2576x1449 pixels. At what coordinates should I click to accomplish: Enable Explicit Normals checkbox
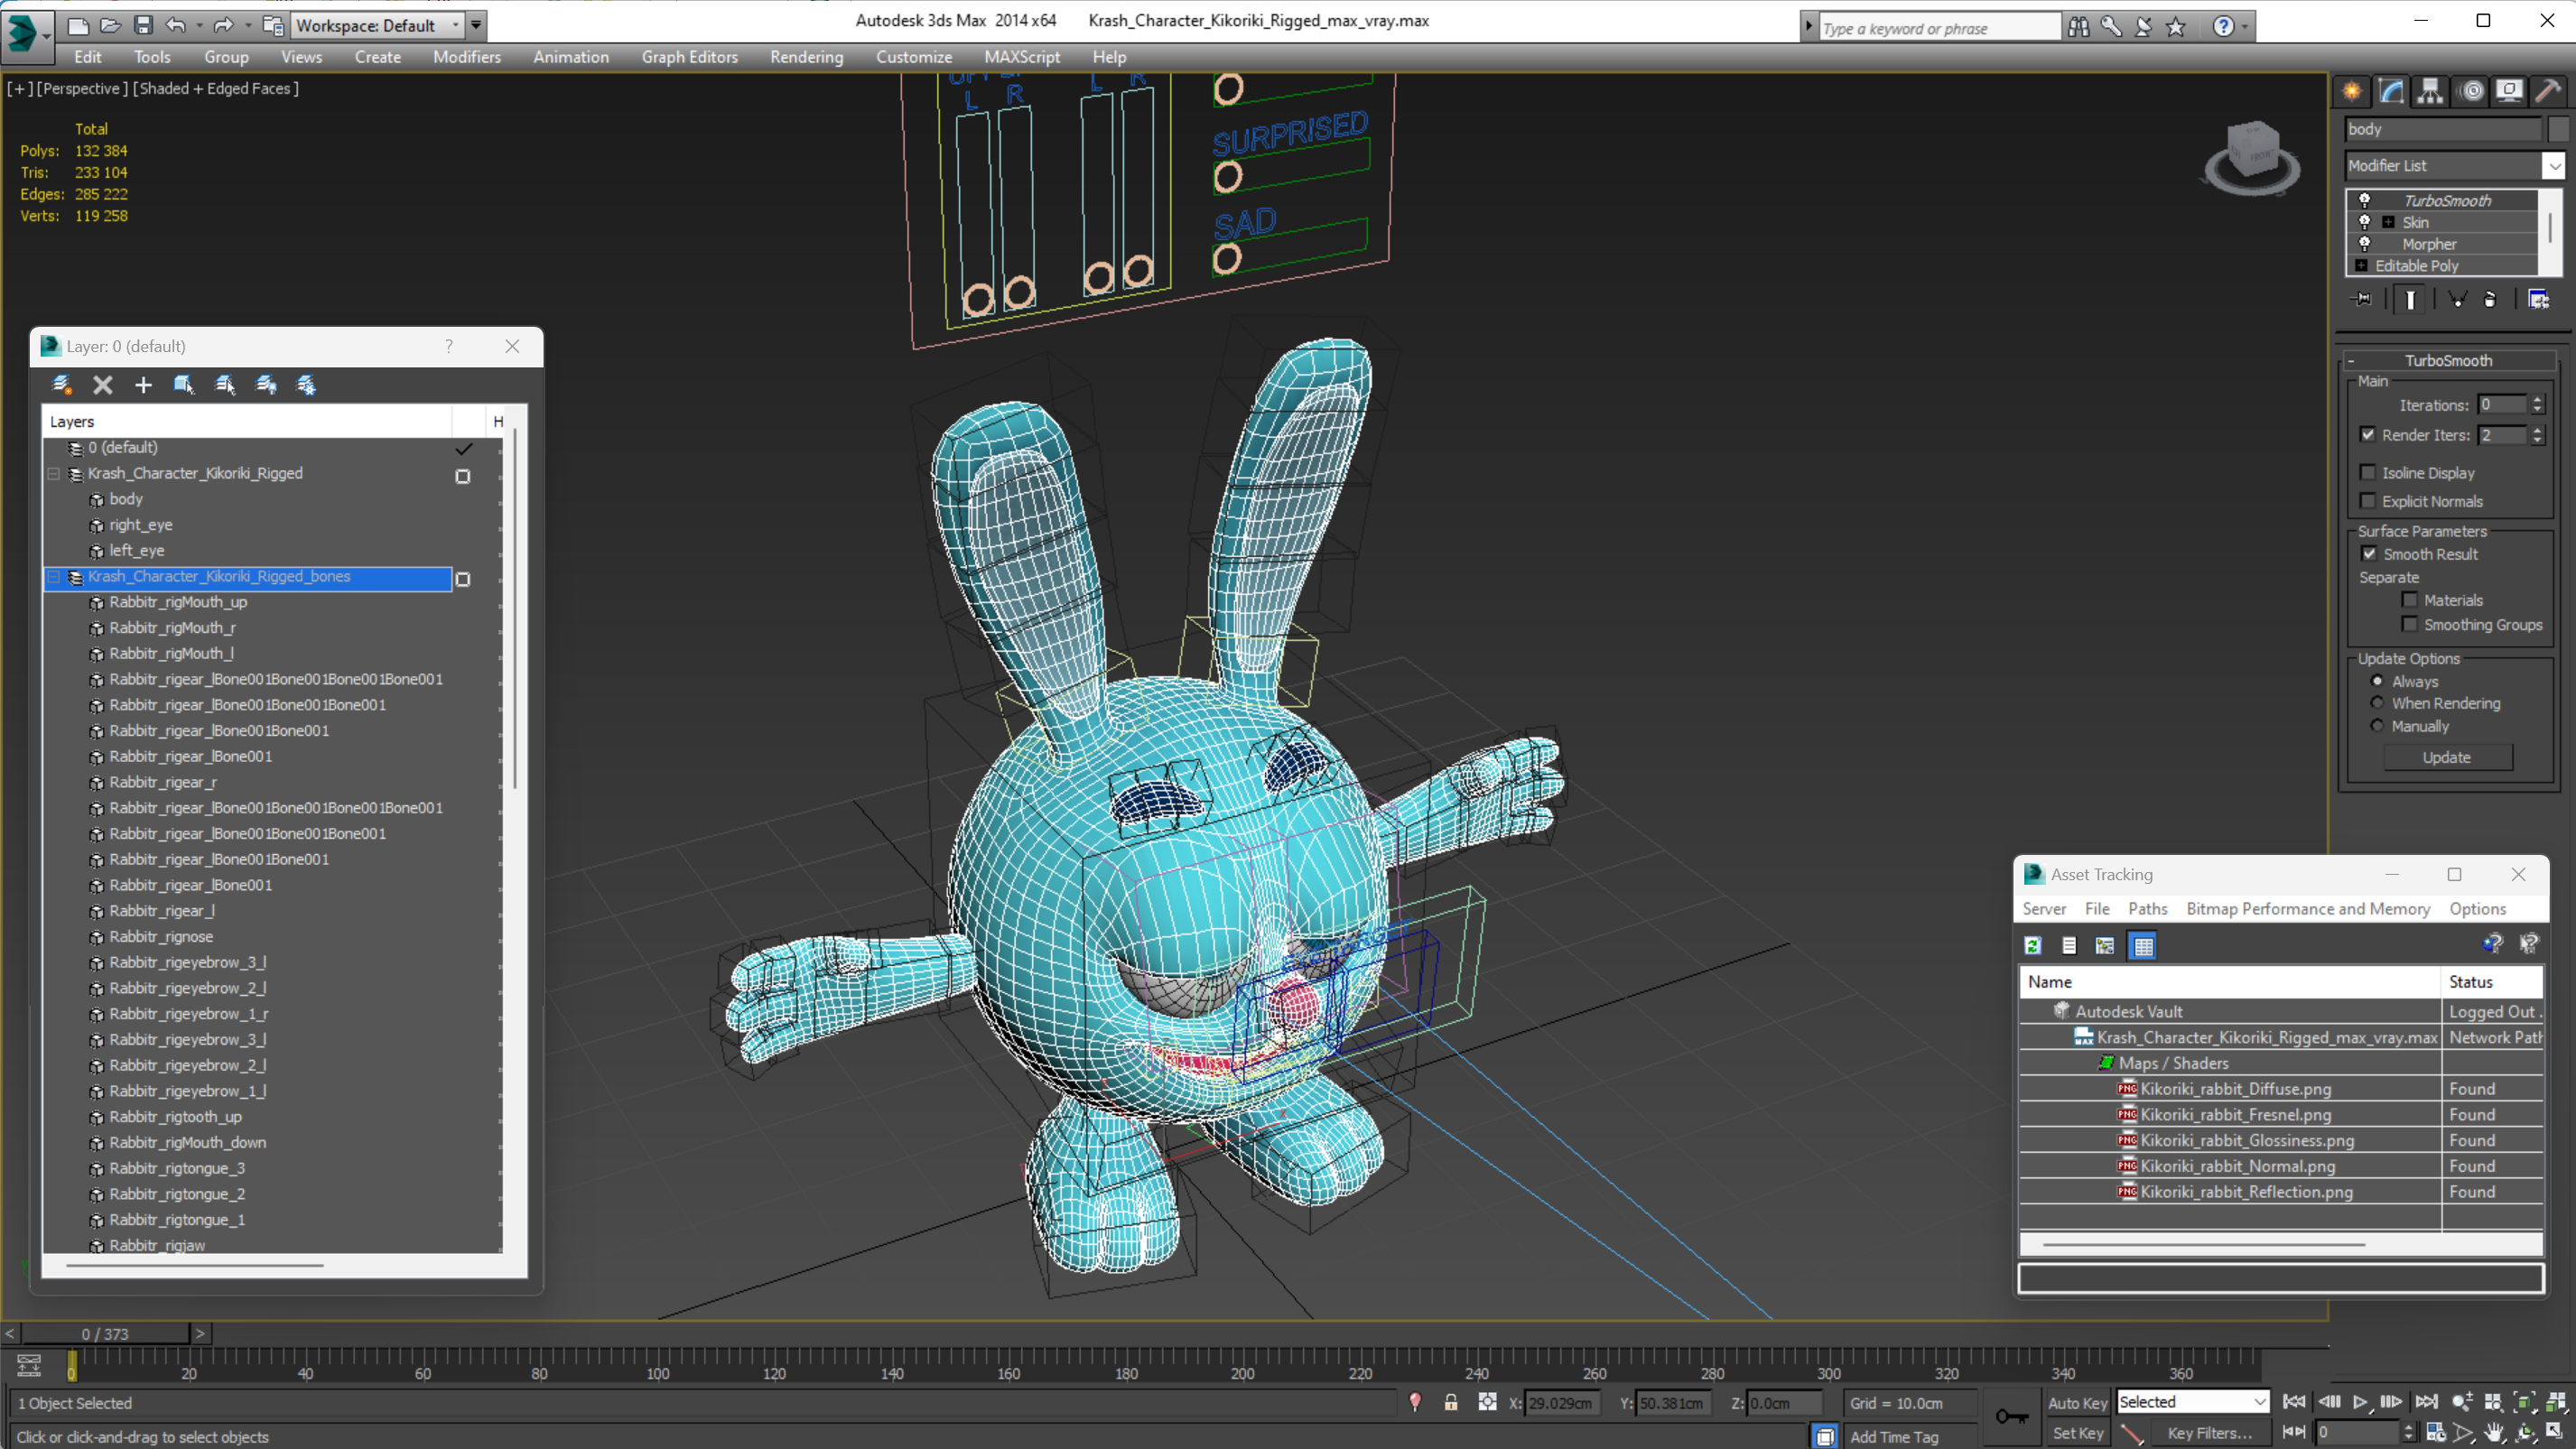point(2367,501)
